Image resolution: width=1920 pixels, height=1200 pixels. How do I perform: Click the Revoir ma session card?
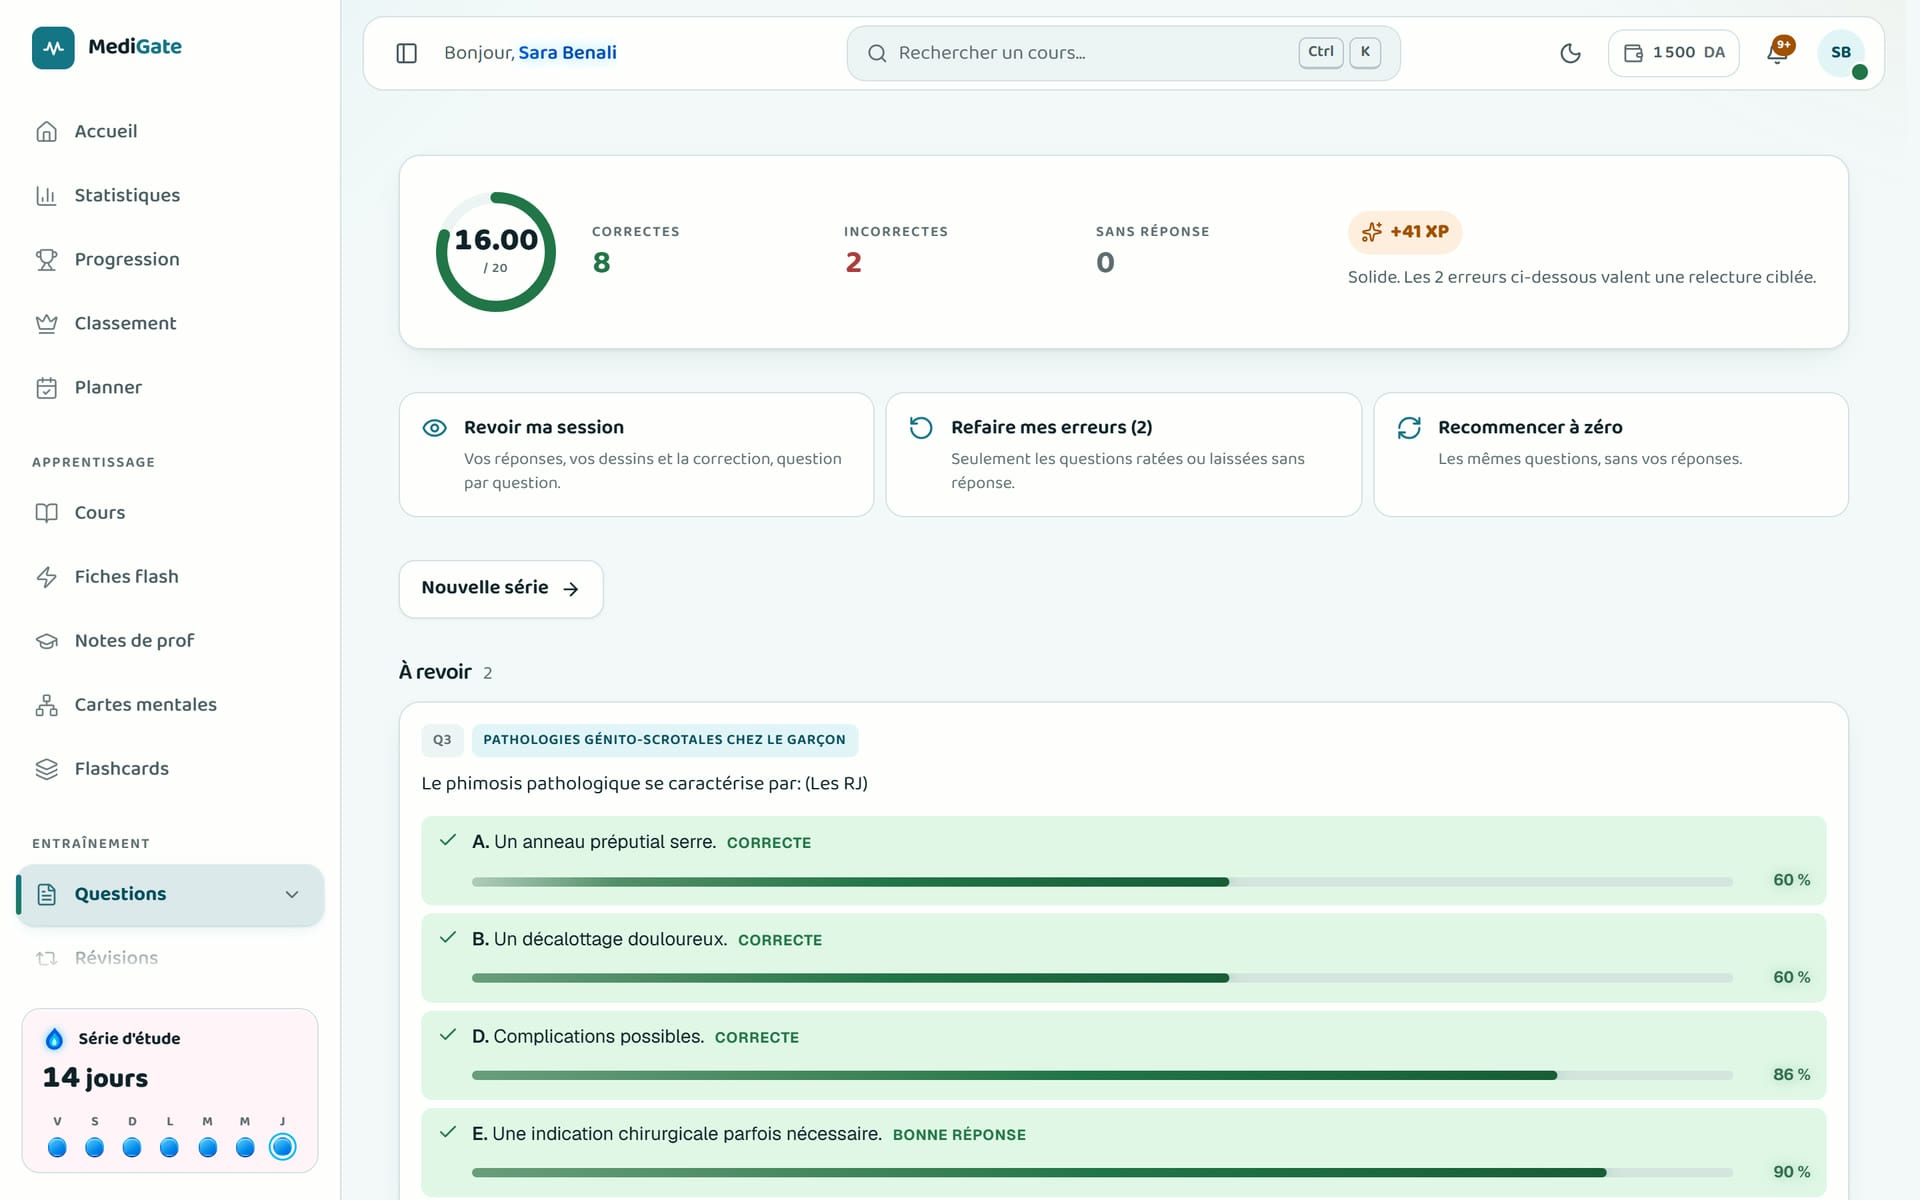pyautogui.click(x=636, y=455)
